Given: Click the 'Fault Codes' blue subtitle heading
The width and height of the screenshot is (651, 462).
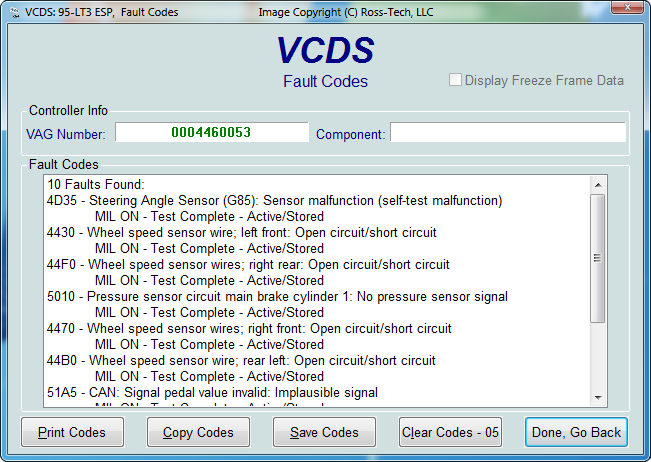Looking at the screenshot, I should (x=326, y=81).
